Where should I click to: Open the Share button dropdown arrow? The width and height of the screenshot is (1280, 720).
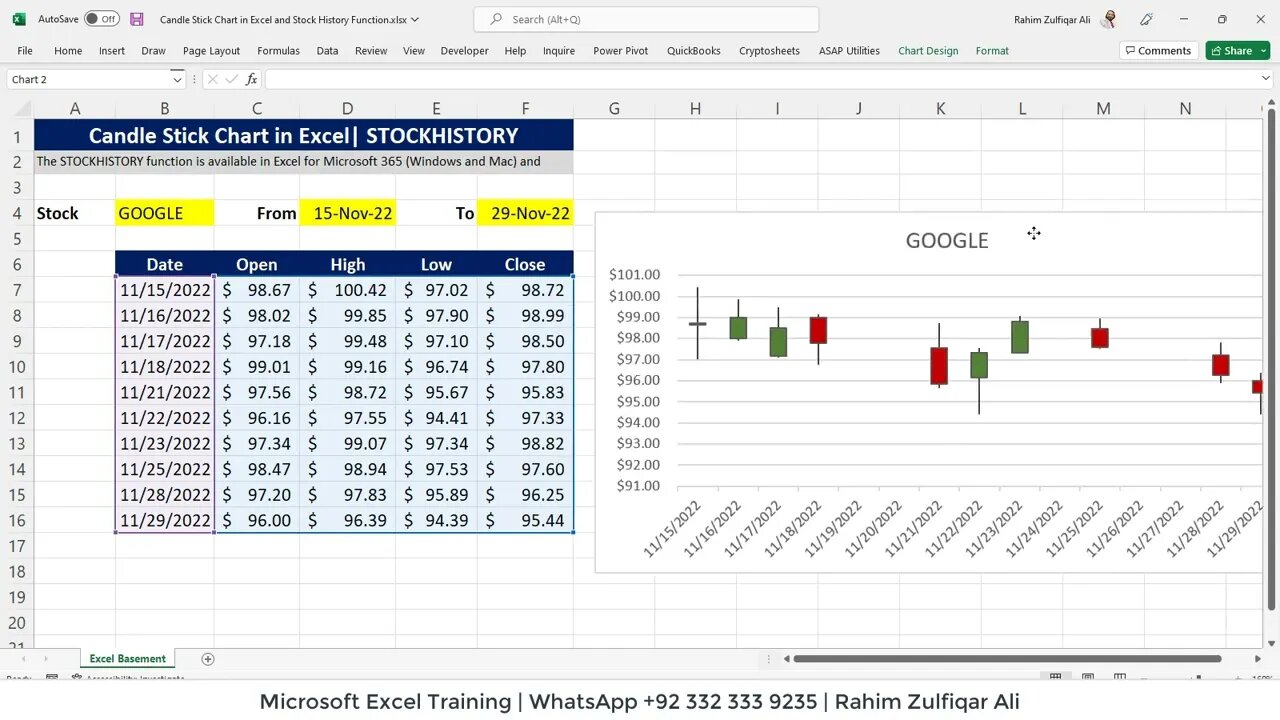coord(1262,51)
